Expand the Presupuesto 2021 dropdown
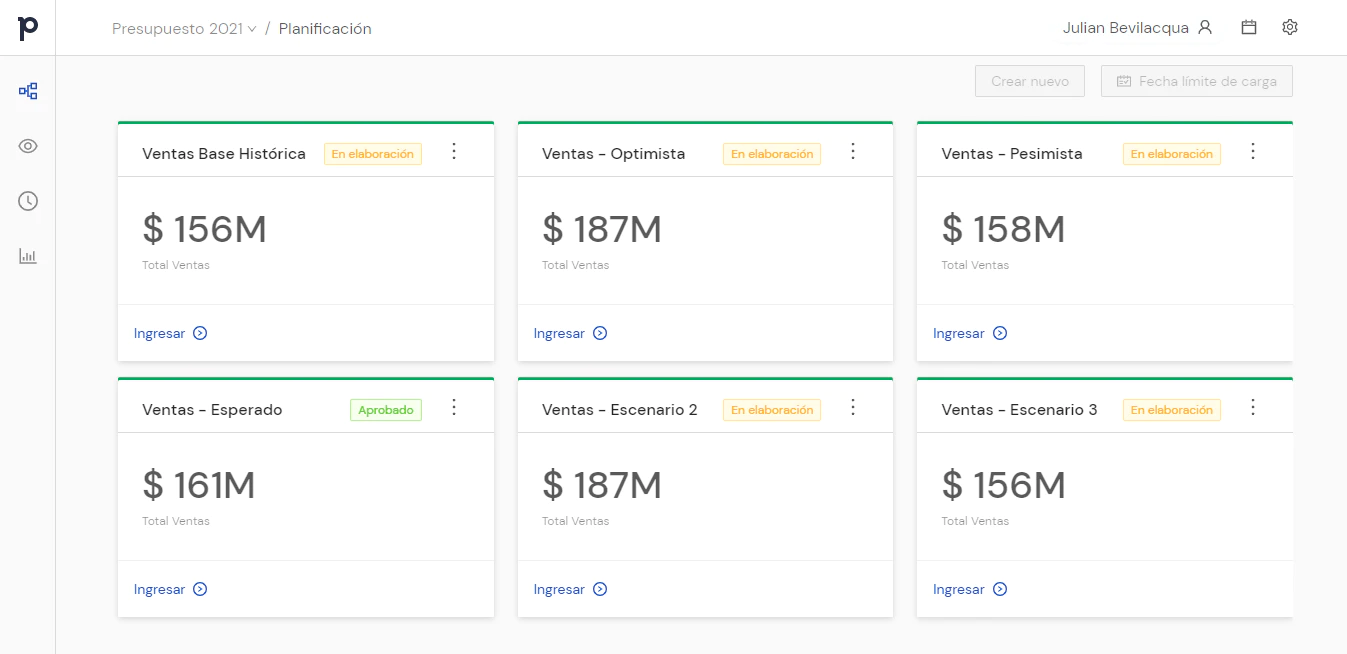Screen dimensions: 1347x654 [184, 29]
